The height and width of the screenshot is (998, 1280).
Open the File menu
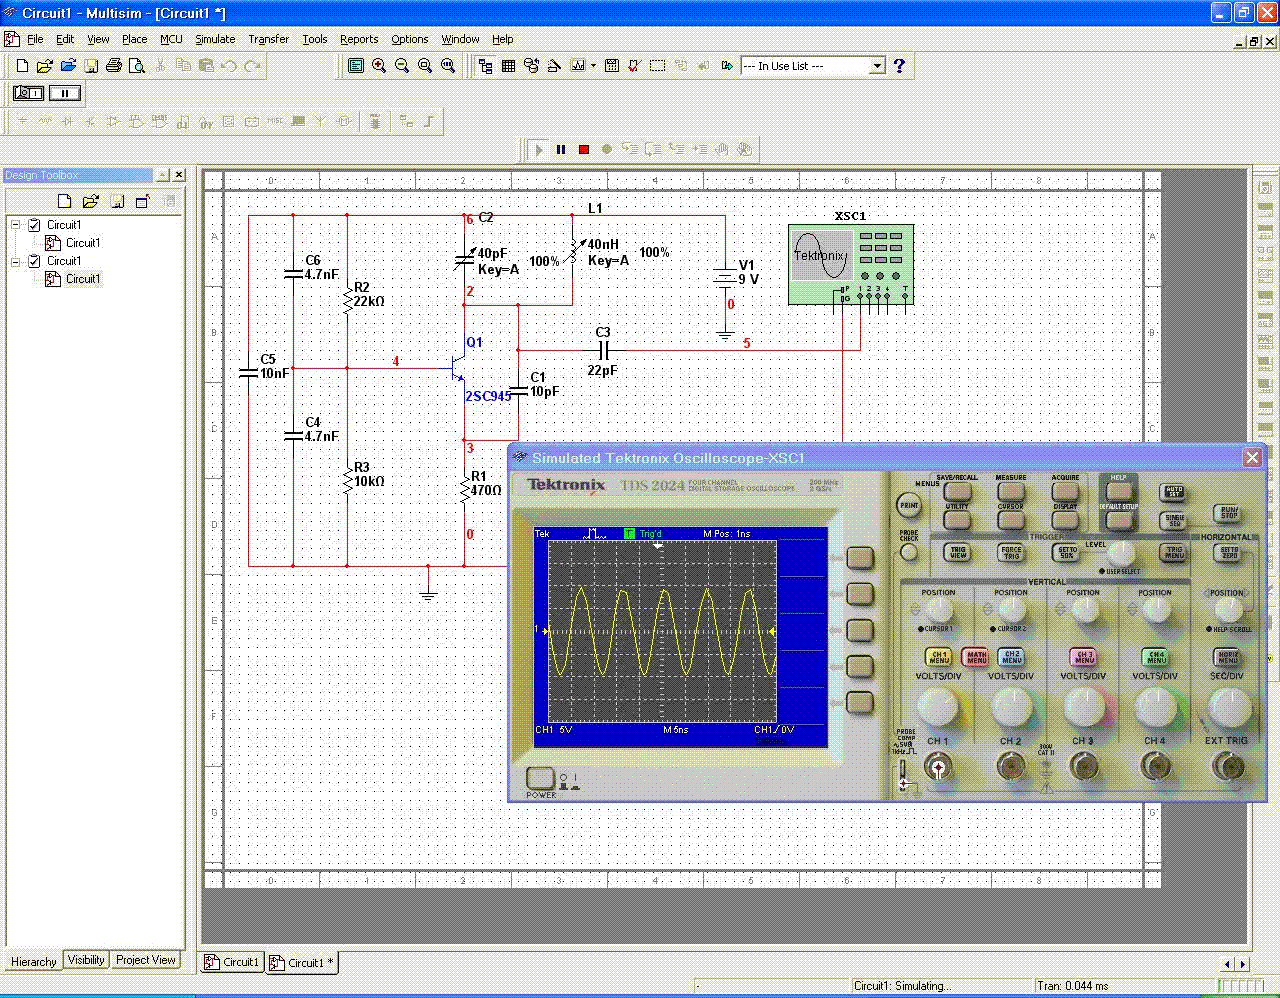pyautogui.click(x=35, y=39)
